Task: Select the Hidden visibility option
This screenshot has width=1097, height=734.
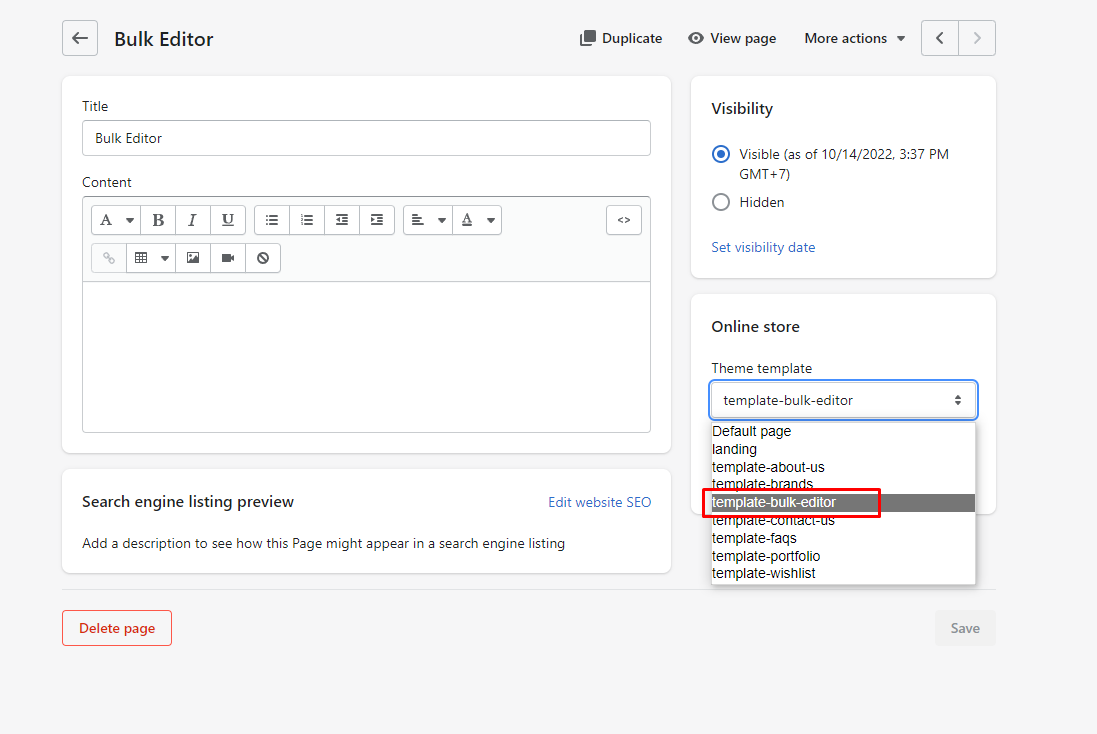Action: (721, 202)
